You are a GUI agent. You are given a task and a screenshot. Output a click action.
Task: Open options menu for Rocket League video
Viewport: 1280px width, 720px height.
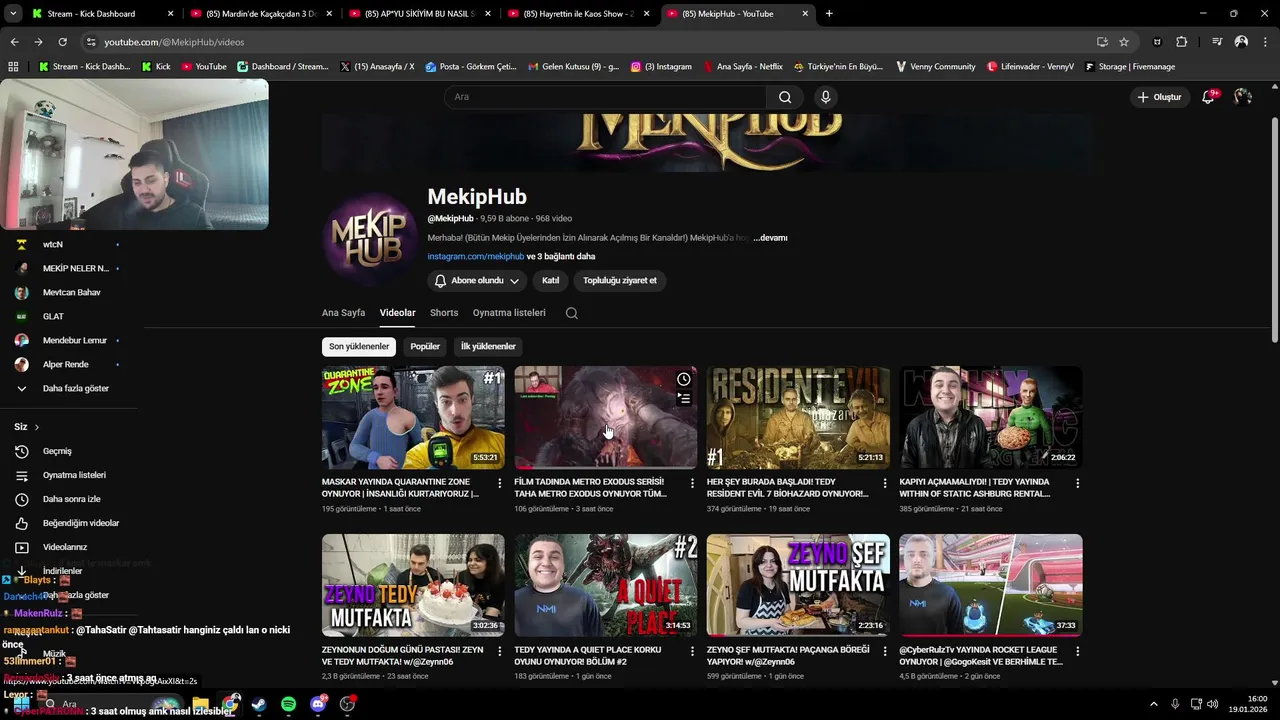1077,651
